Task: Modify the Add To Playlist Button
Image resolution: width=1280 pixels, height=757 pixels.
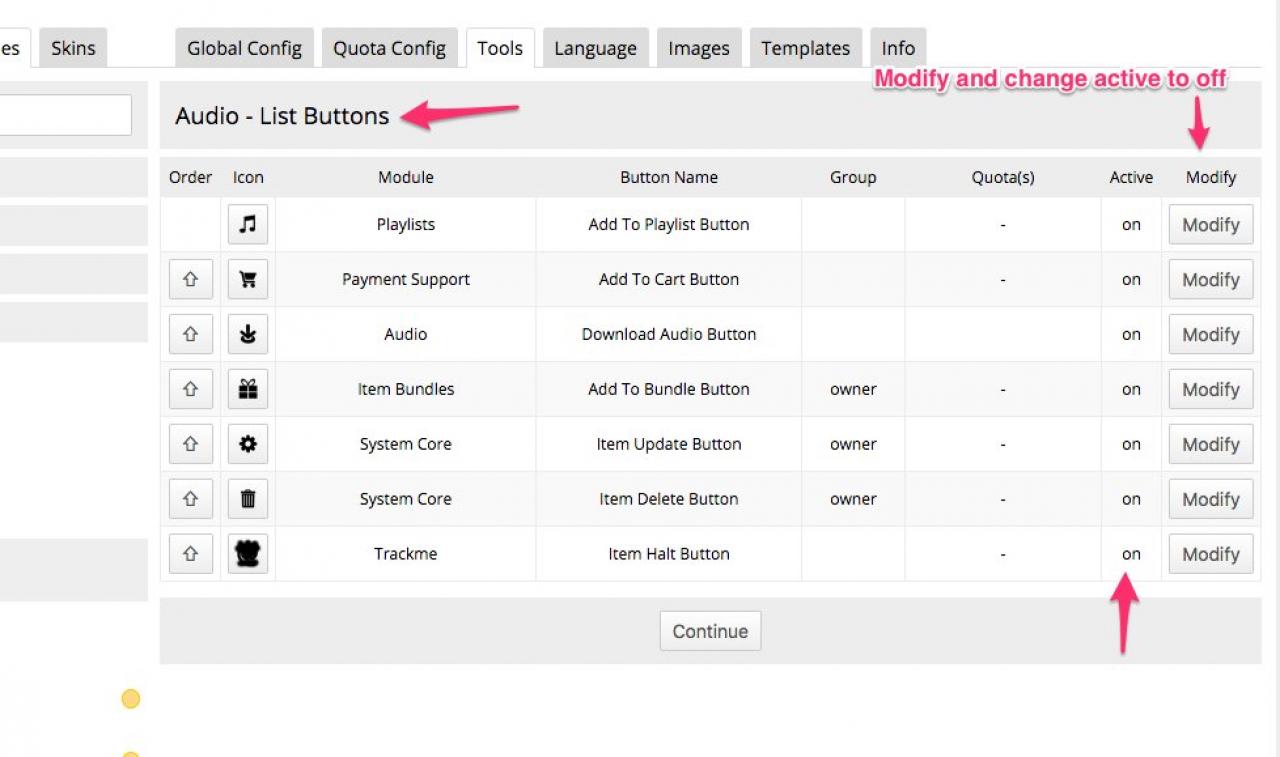Action: [1210, 225]
